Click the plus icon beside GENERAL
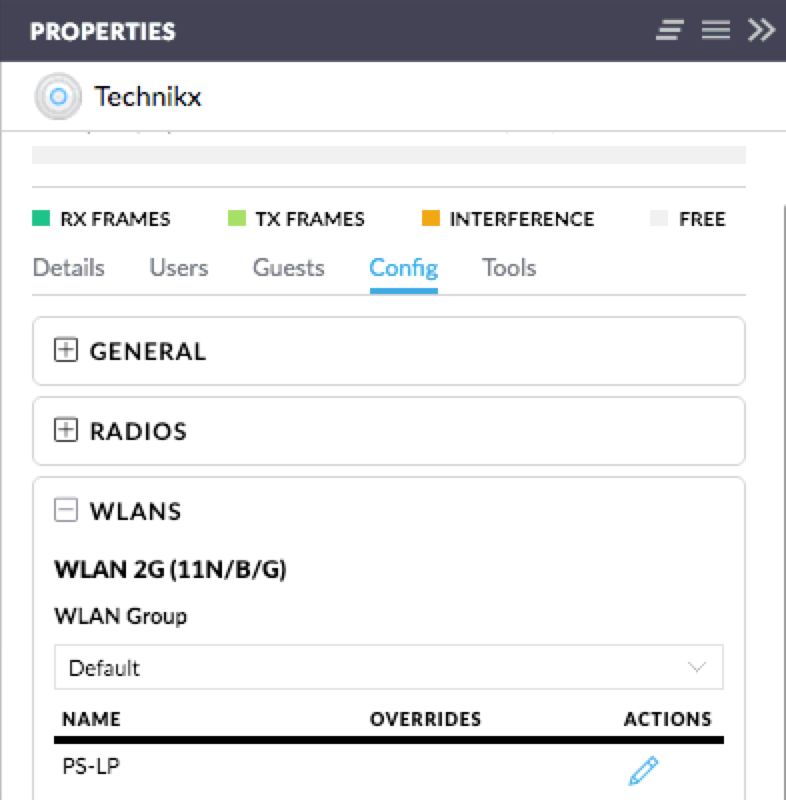This screenshot has height=800, width=786. tap(66, 351)
